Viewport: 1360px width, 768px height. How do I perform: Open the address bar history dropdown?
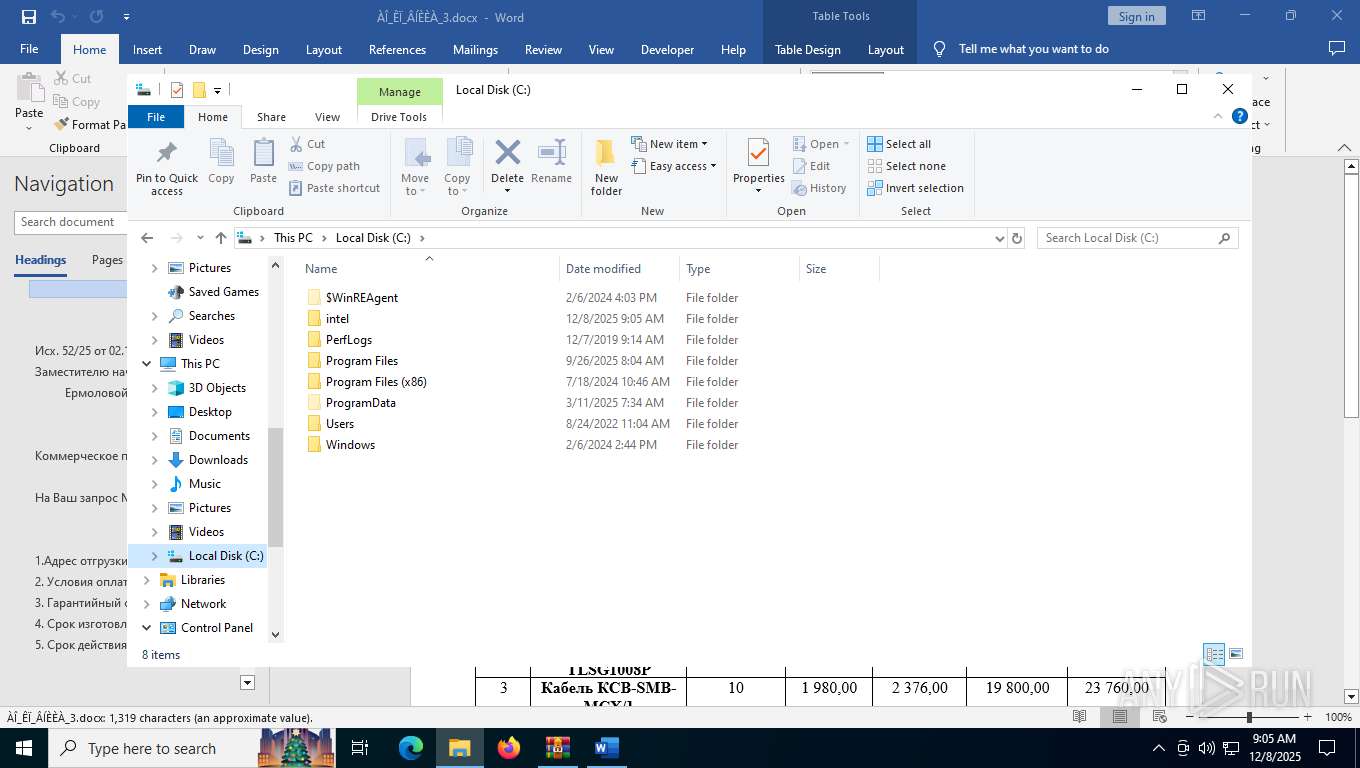click(999, 238)
